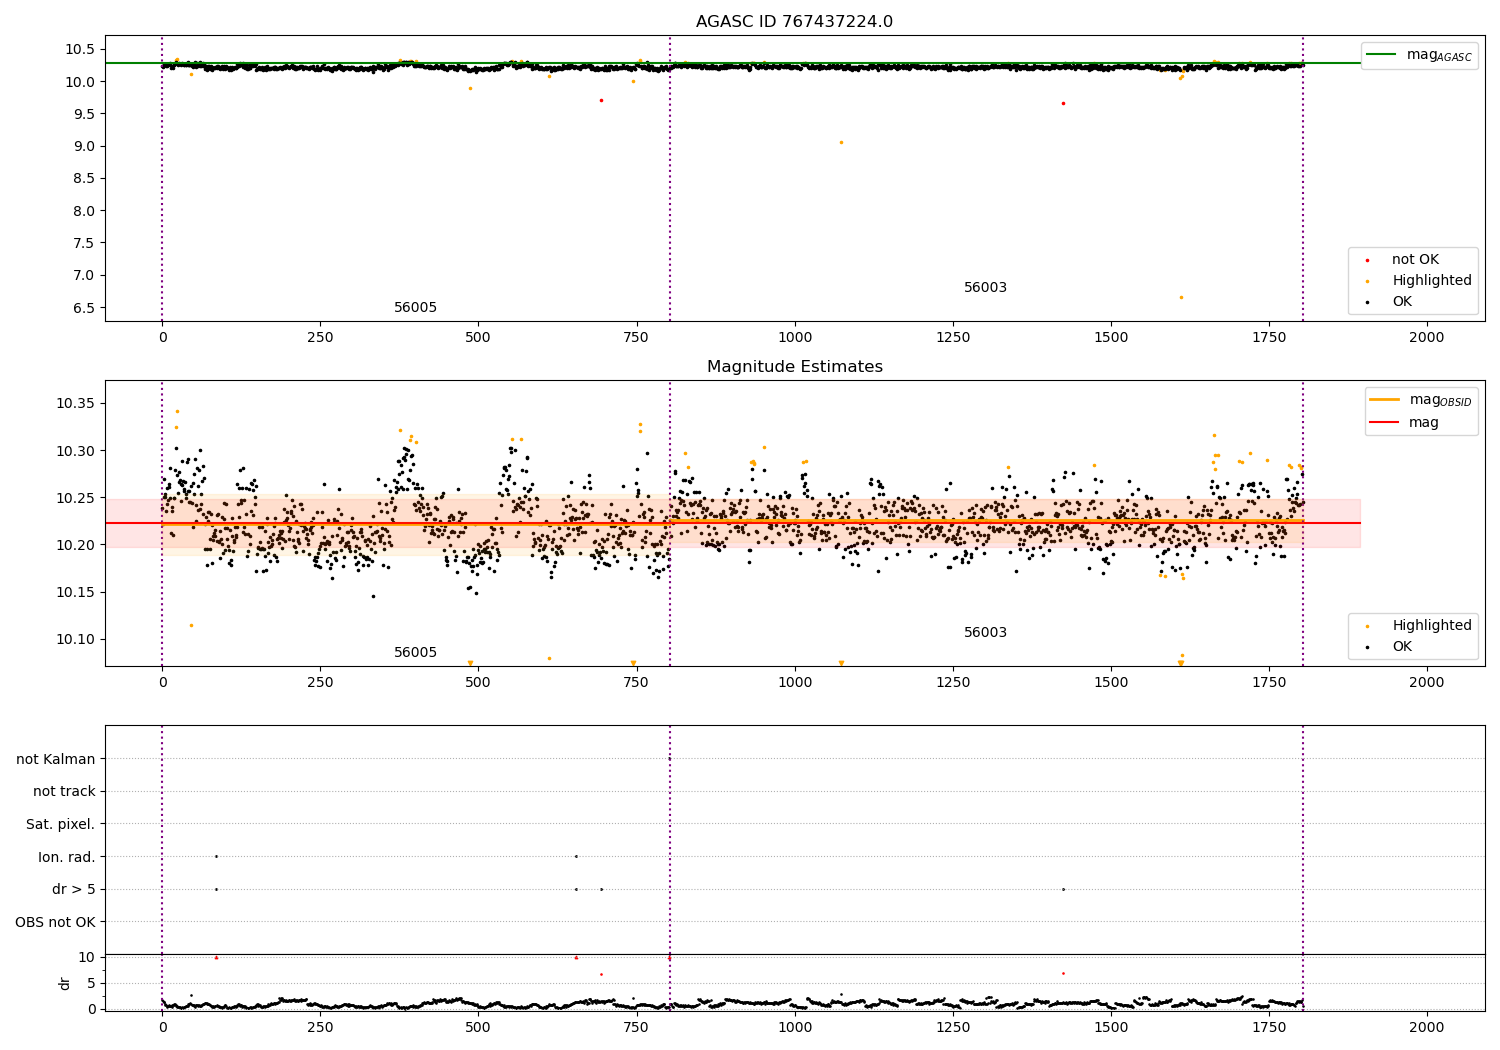Click the "Magnitude Estimates" subplot title
The image size is (1500, 1050).
(794, 367)
